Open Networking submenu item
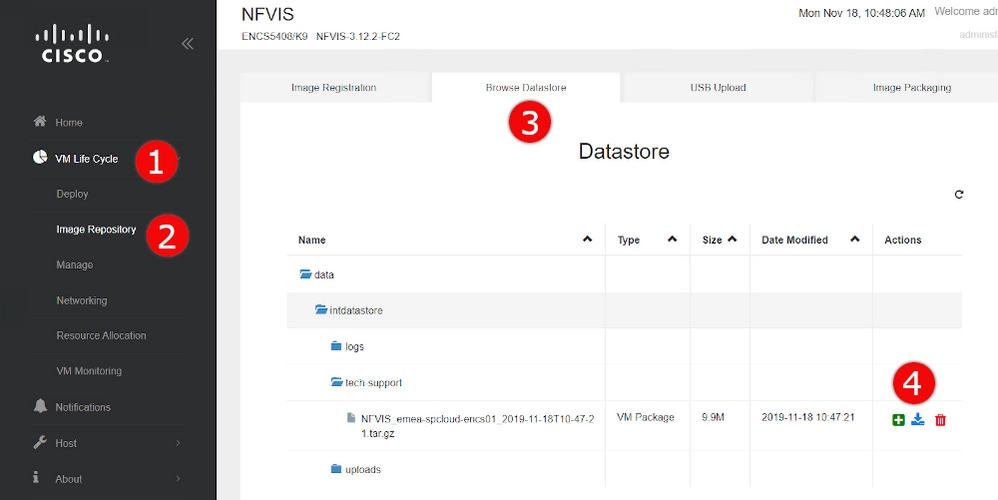This screenshot has height=500, width=998. tap(81, 300)
